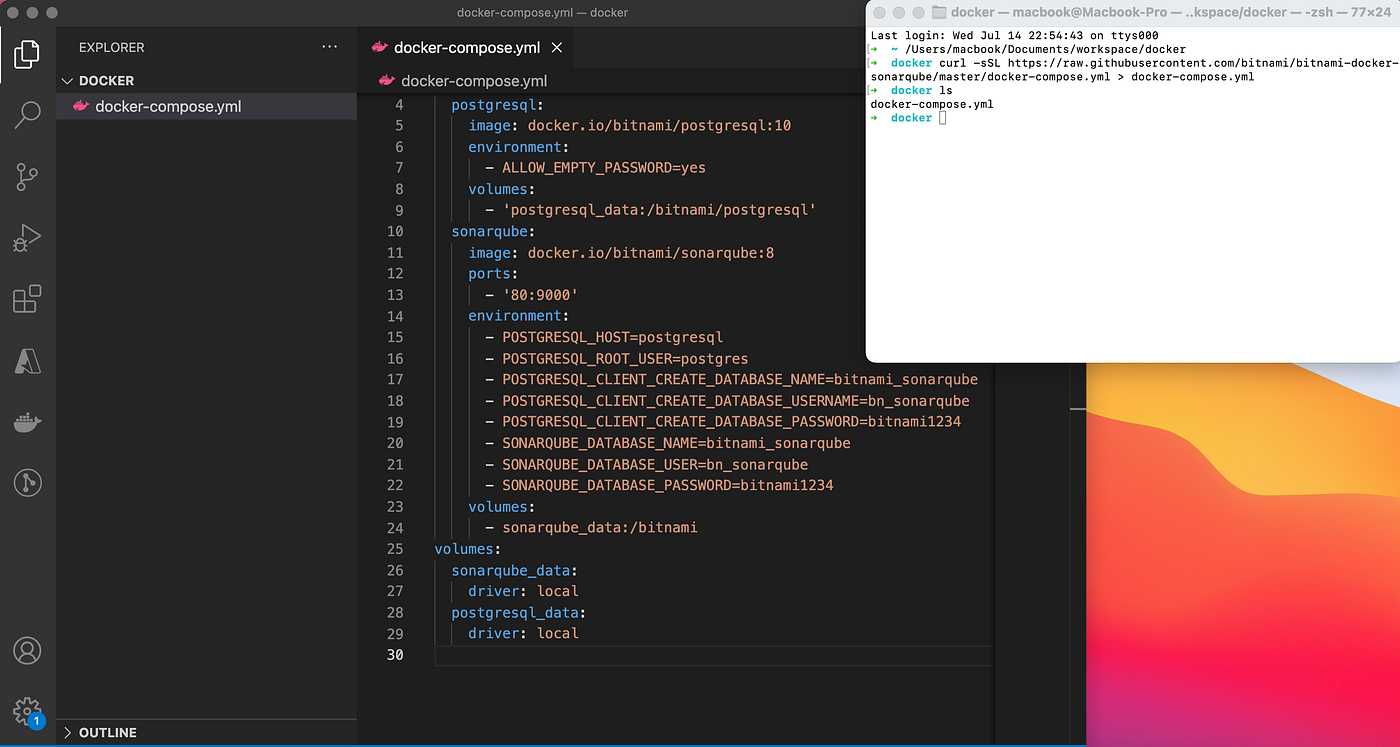Image resolution: width=1400 pixels, height=747 pixels.
Task: Open the Accounts menu icon
Action: coord(27,650)
